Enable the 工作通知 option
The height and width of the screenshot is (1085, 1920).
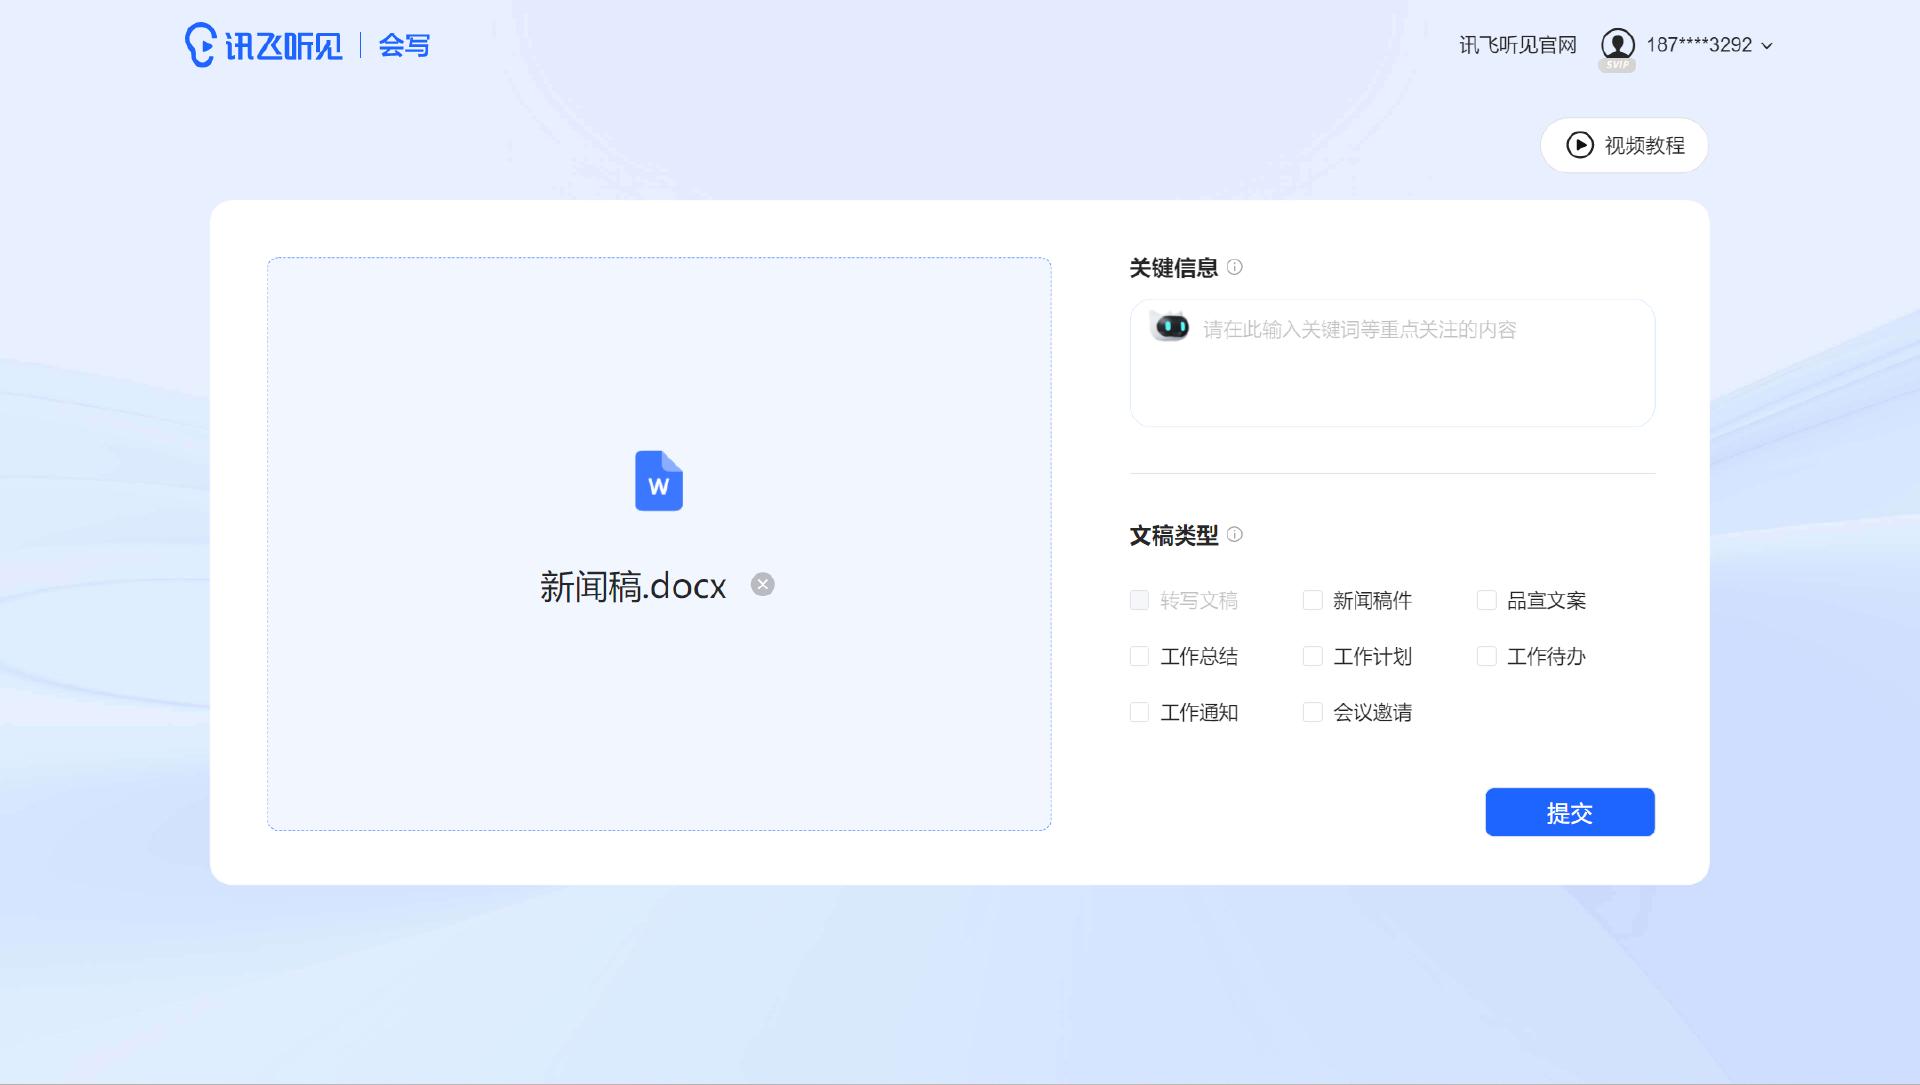(1138, 711)
